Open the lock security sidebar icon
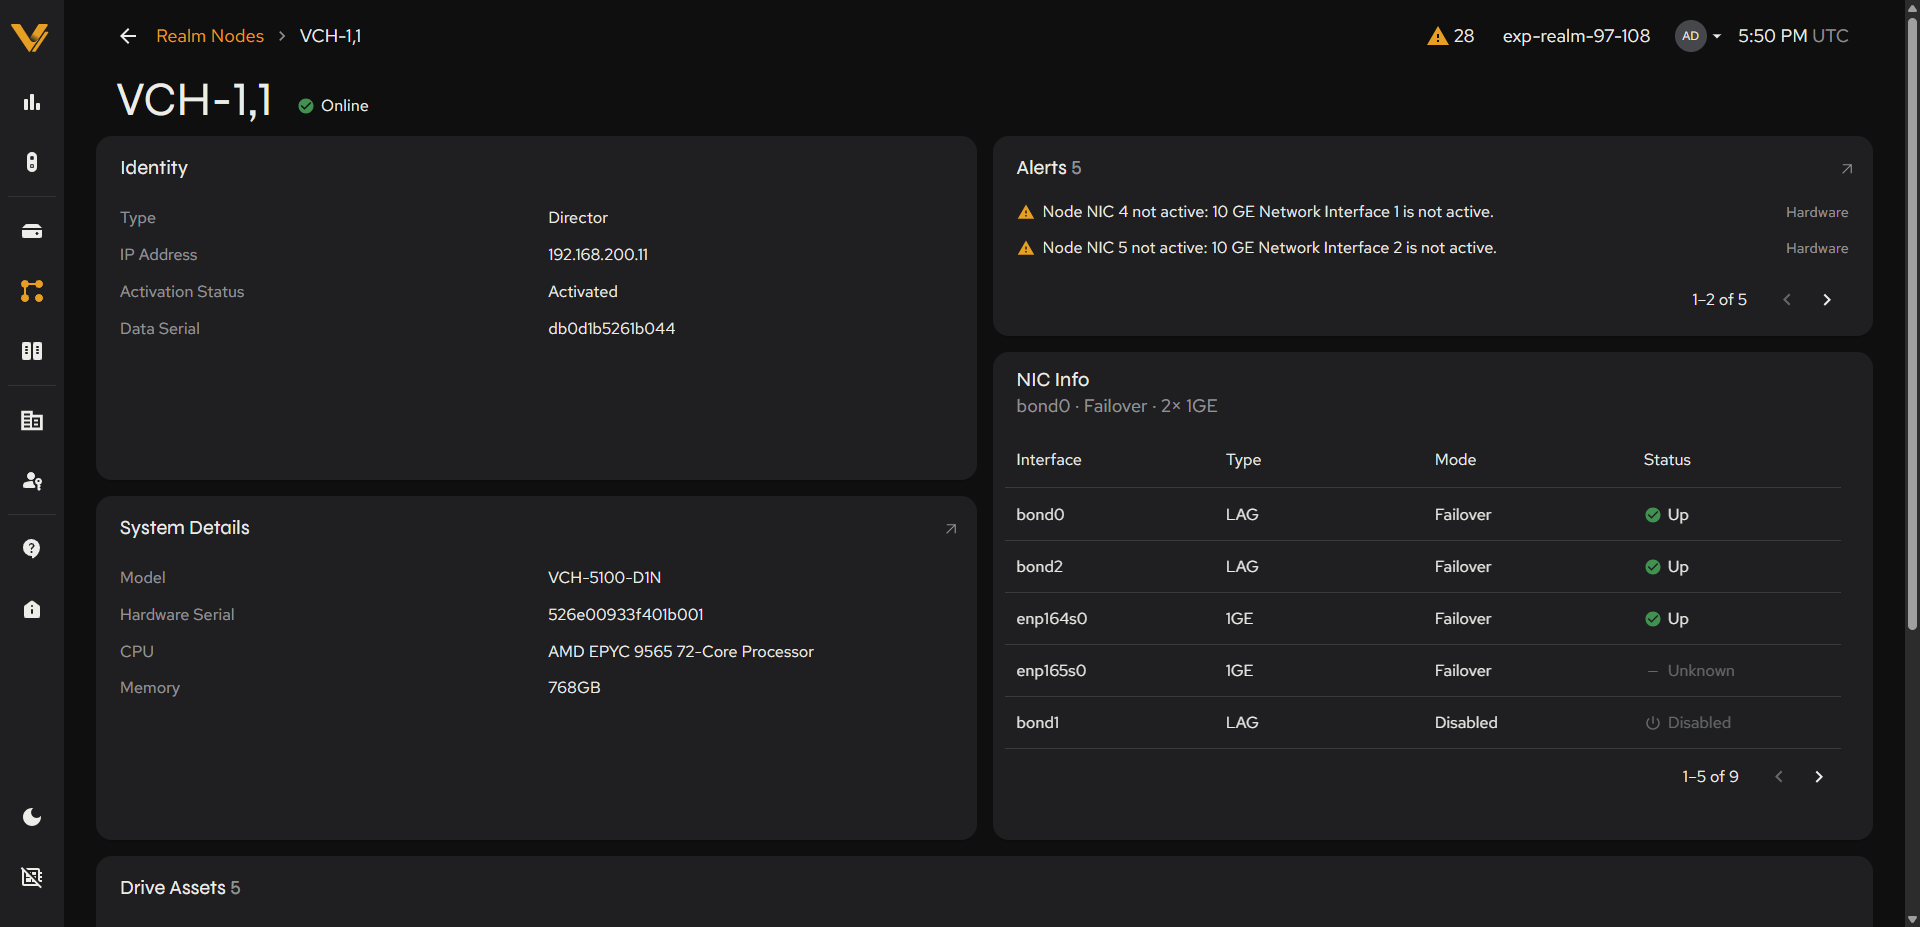 32,609
